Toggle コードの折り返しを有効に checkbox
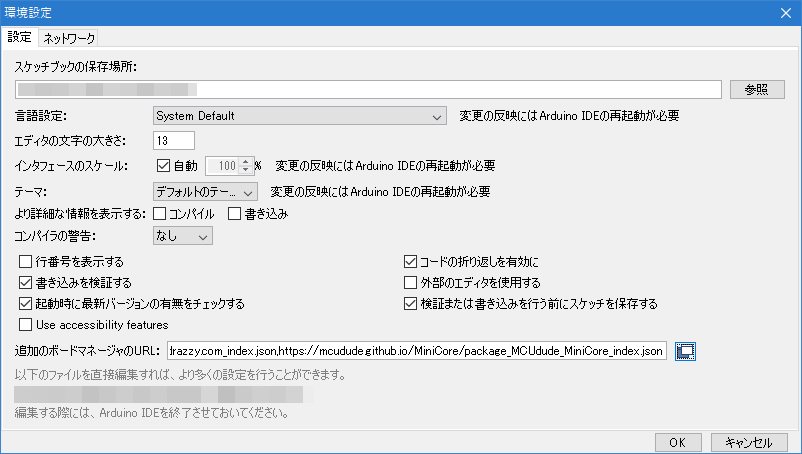The height and width of the screenshot is (454, 802). coord(410,262)
